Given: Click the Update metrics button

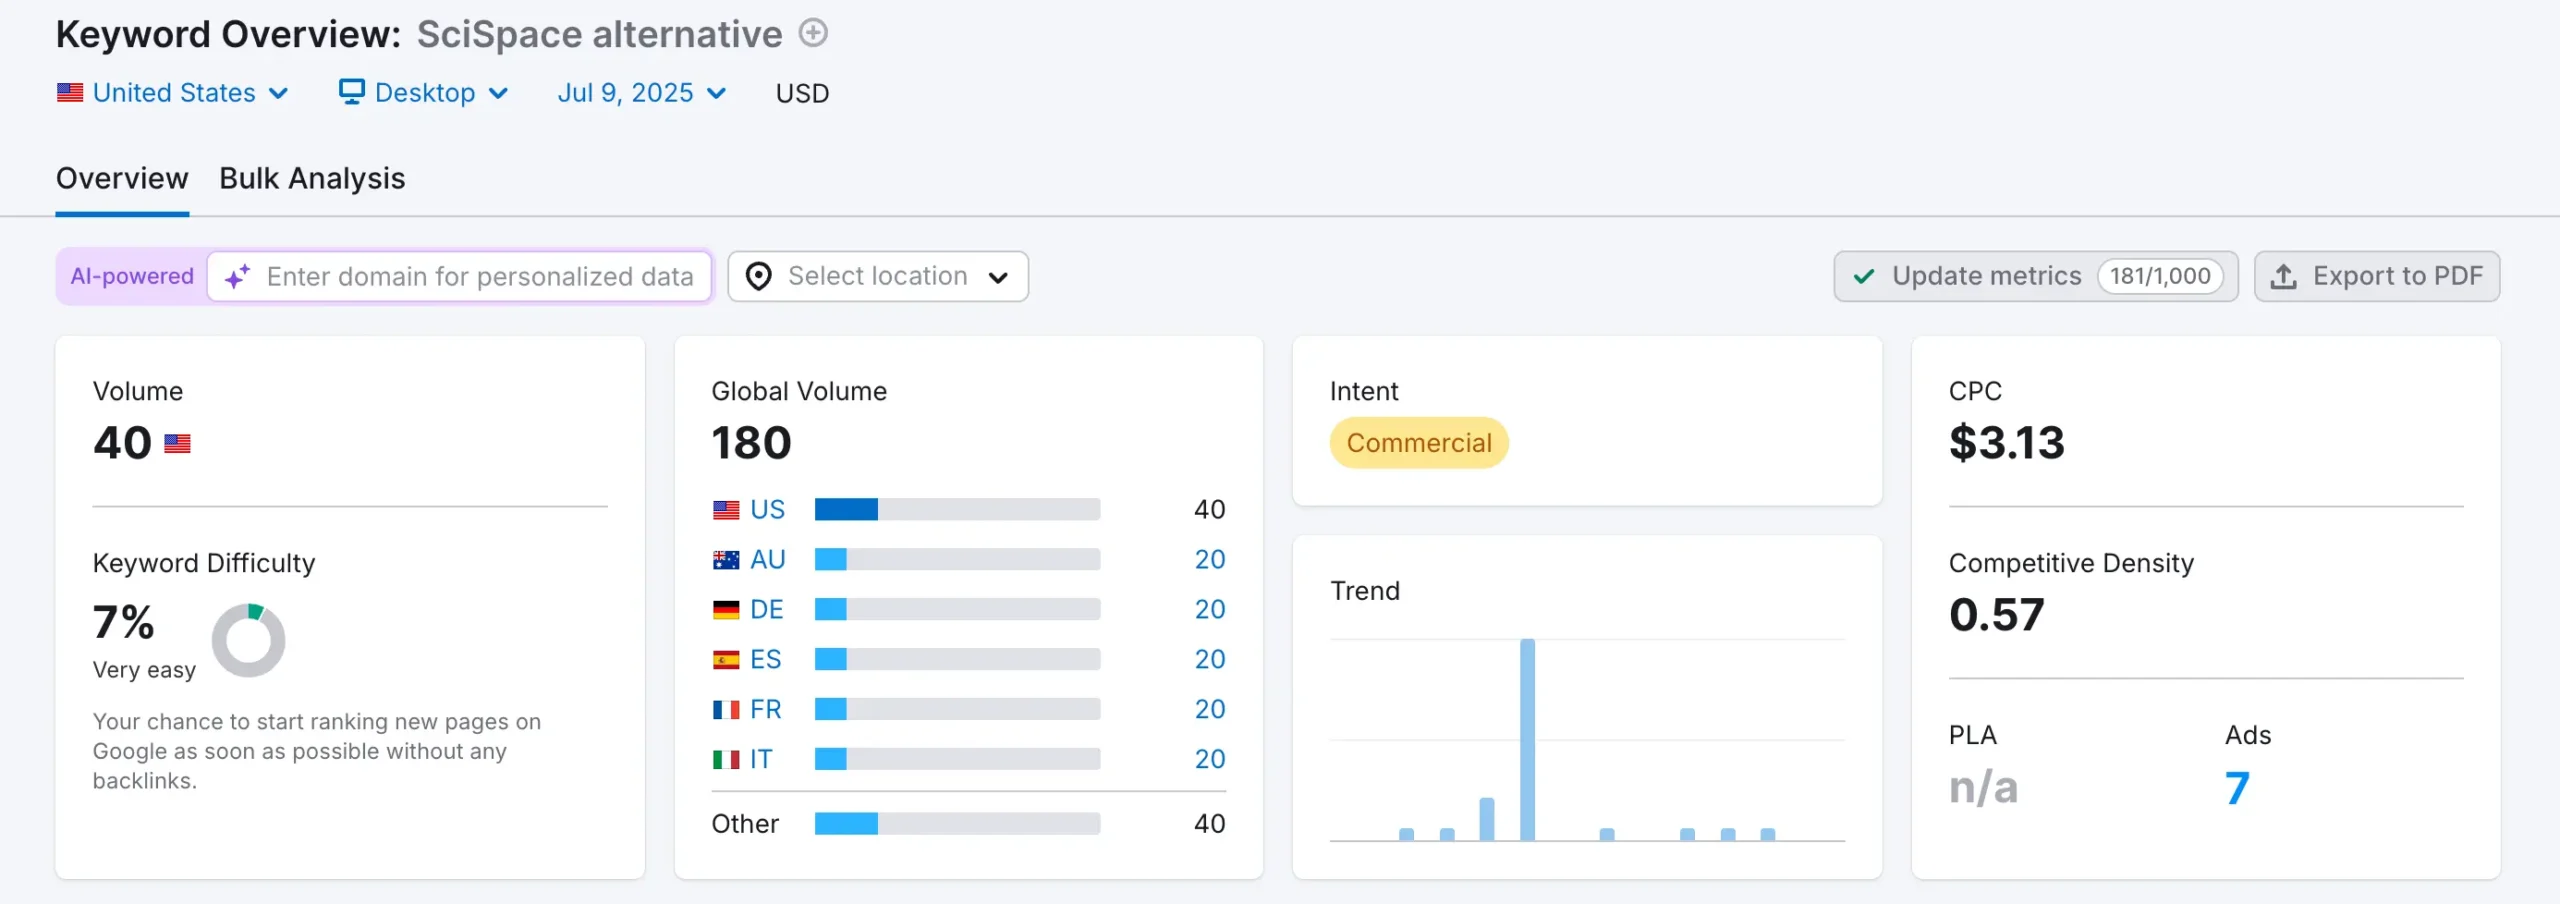Looking at the screenshot, I should (2036, 276).
